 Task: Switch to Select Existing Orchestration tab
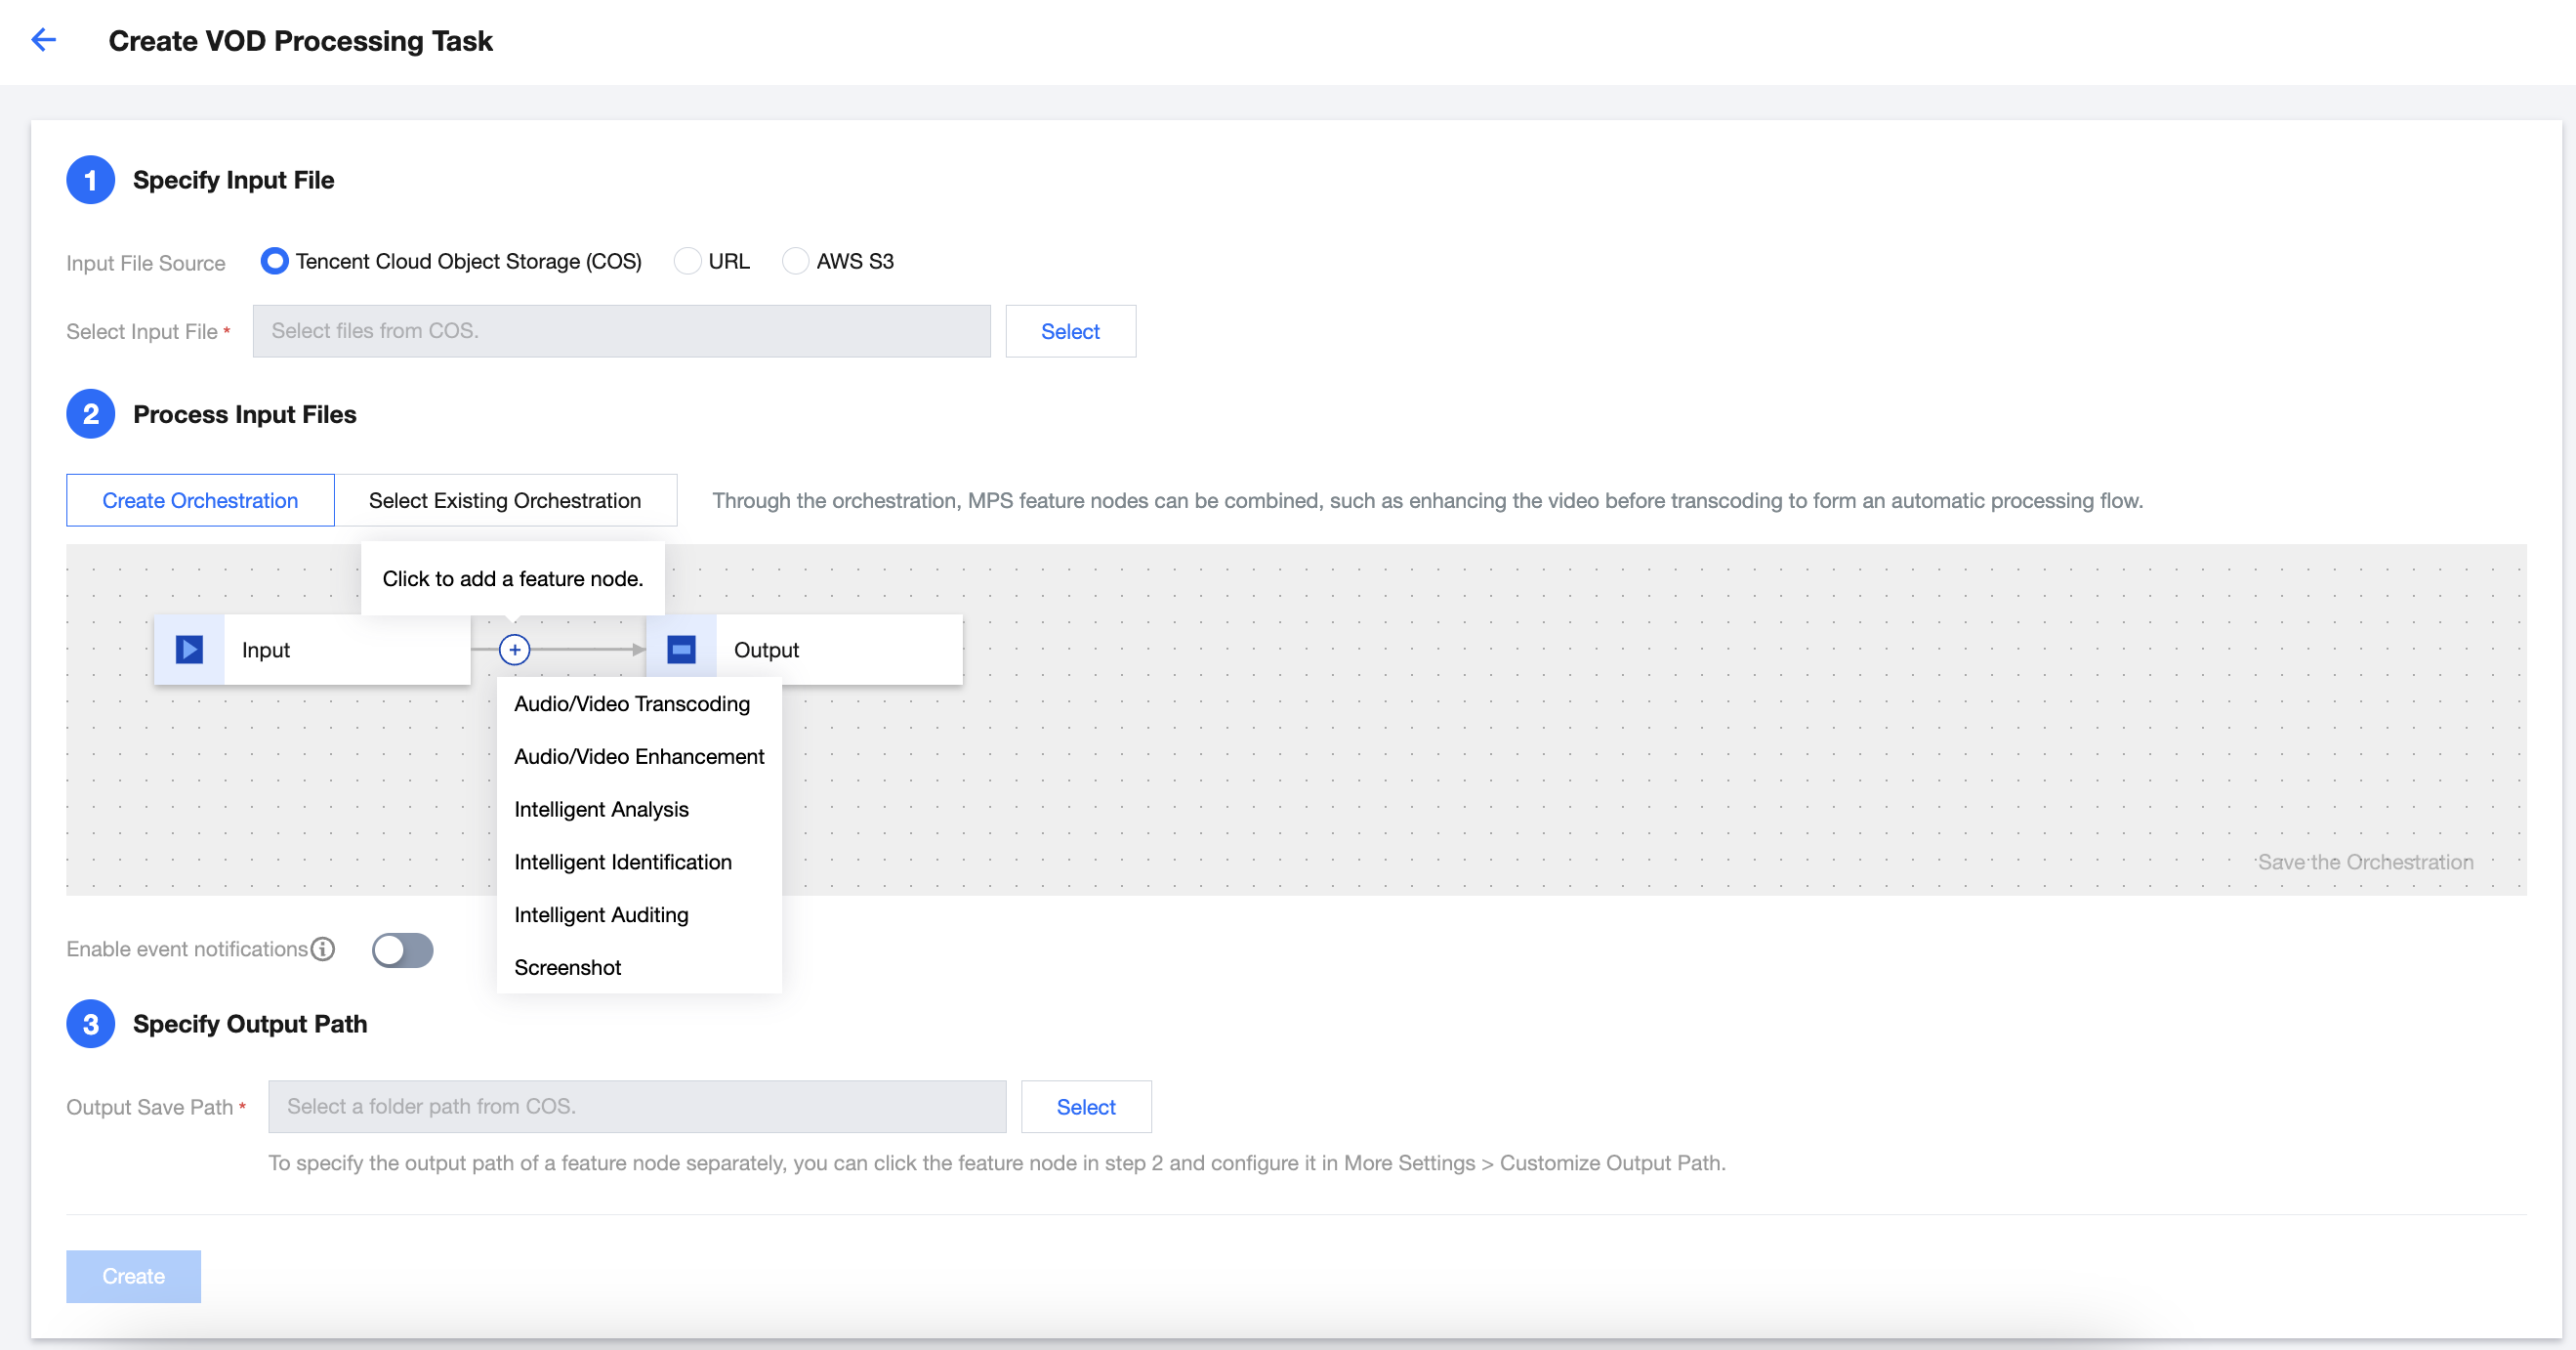click(x=505, y=500)
